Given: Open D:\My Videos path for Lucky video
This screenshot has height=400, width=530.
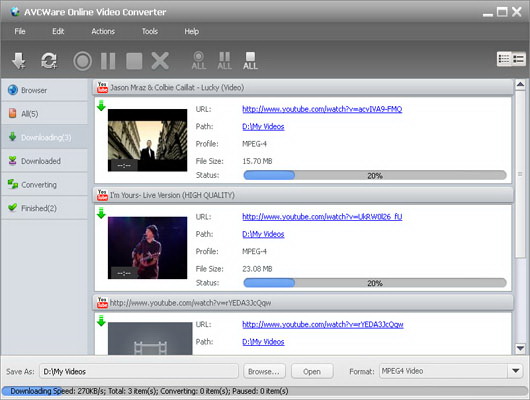Looking at the screenshot, I should click(x=263, y=126).
